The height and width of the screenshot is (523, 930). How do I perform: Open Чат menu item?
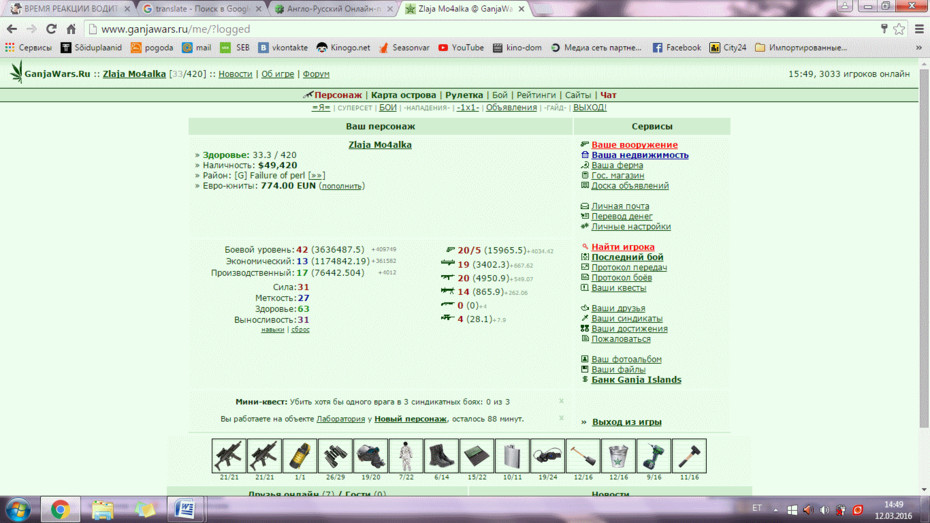(x=608, y=95)
